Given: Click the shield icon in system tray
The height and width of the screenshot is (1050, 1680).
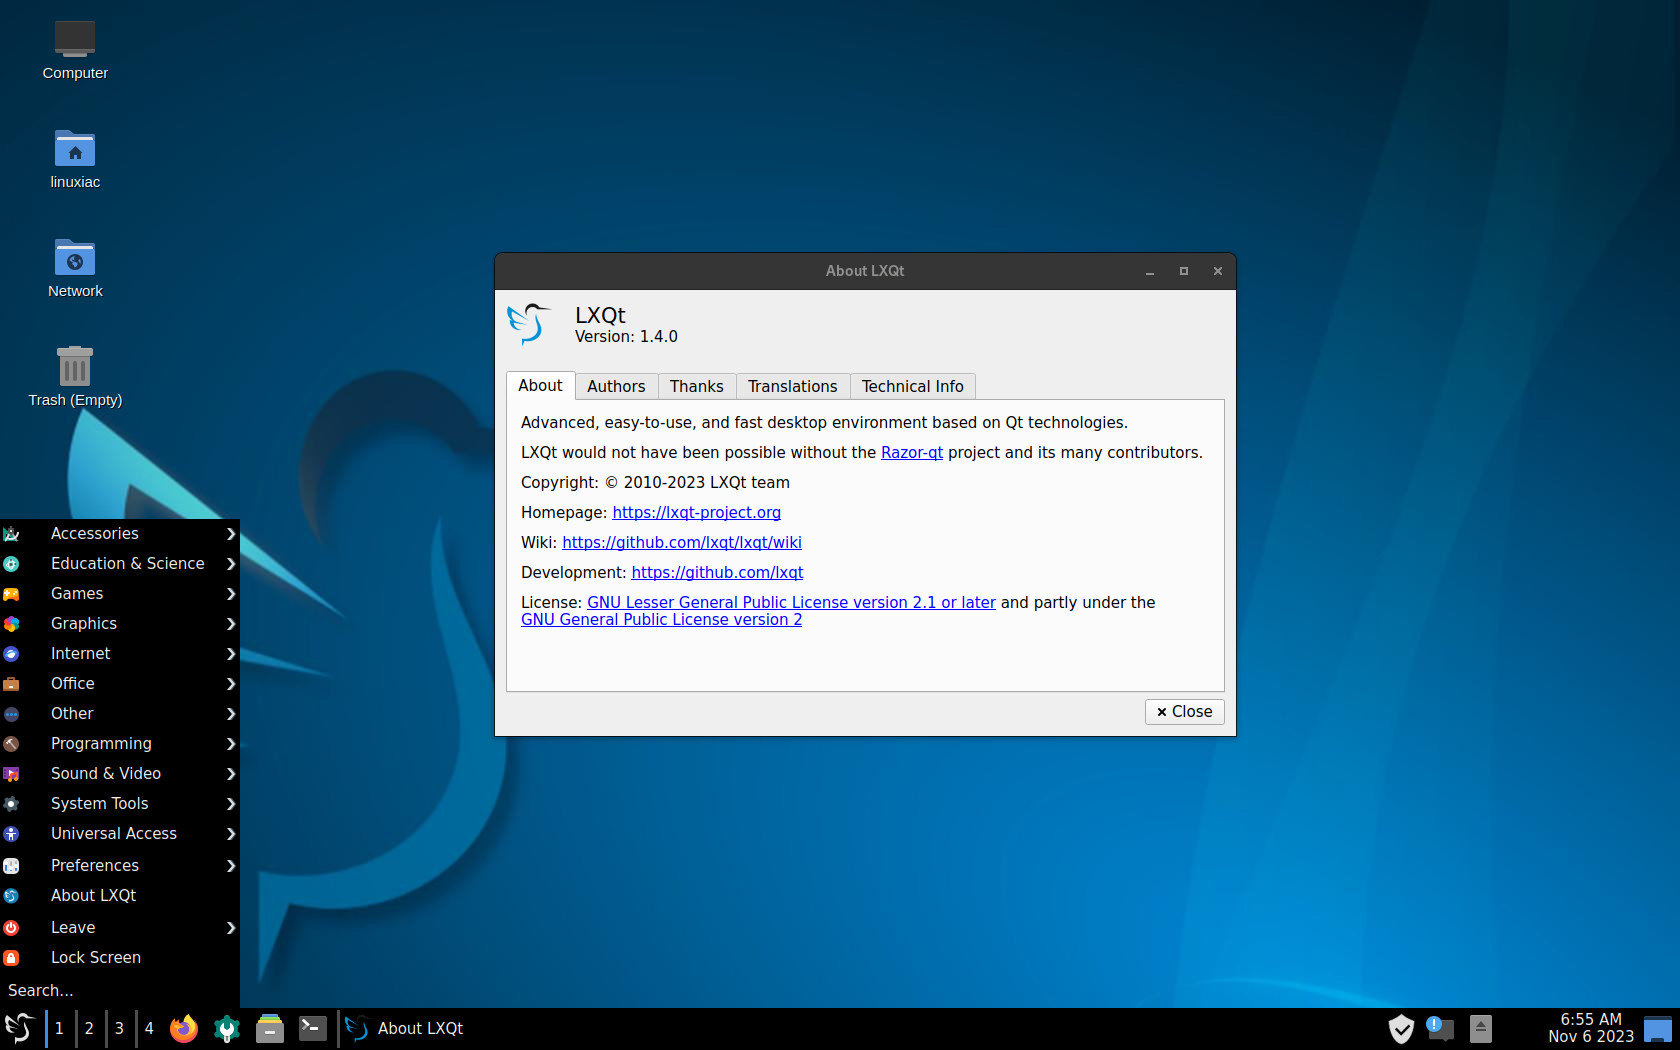Looking at the screenshot, I should [x=1401, y=1028].
